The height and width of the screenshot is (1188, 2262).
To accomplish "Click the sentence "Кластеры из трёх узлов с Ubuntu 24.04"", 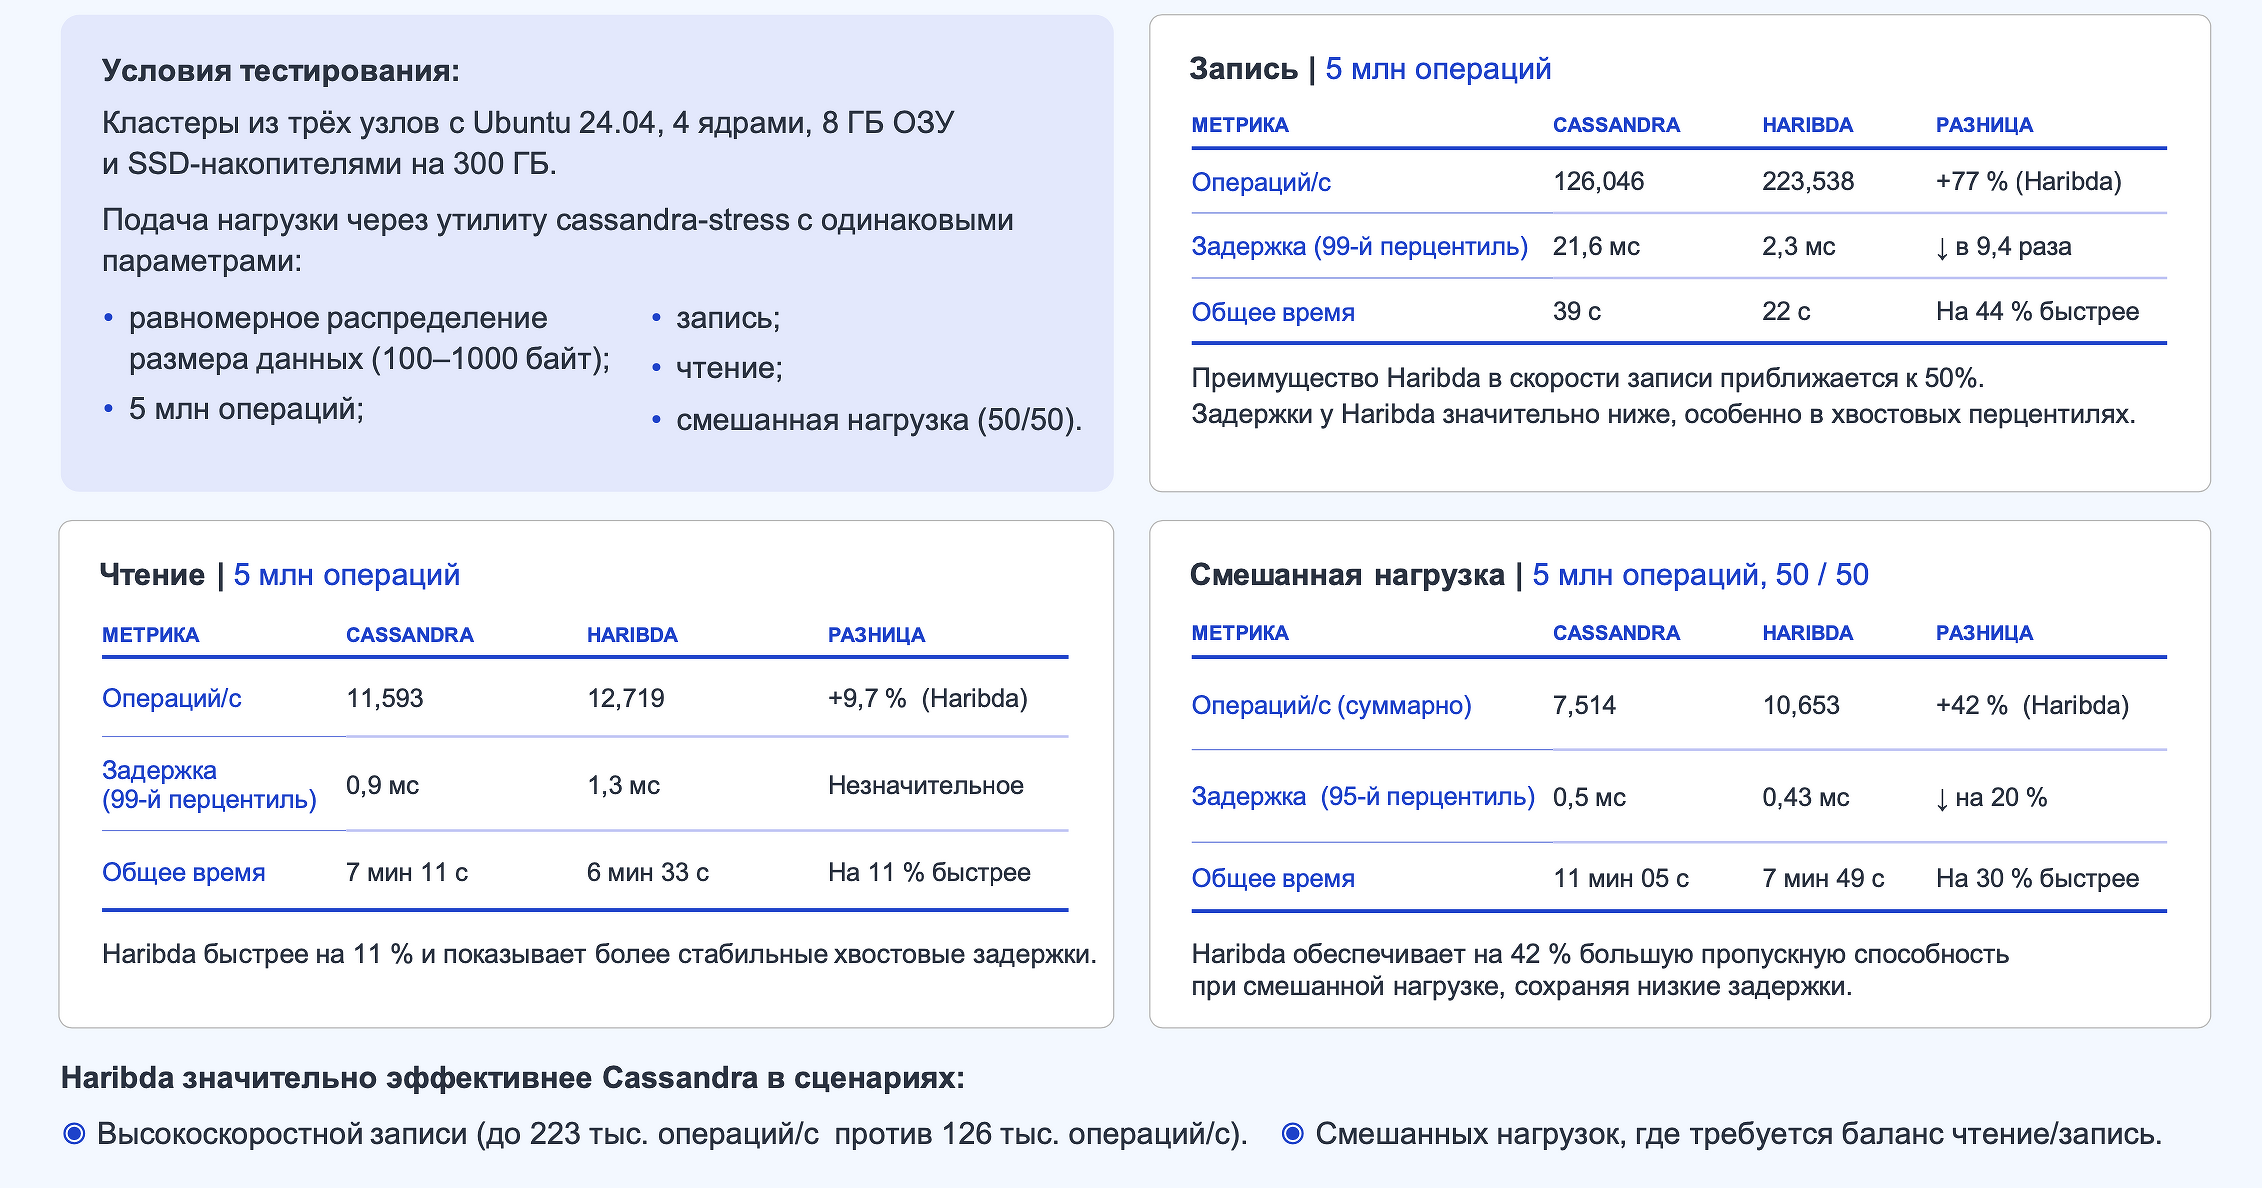I will pos(528,143).
